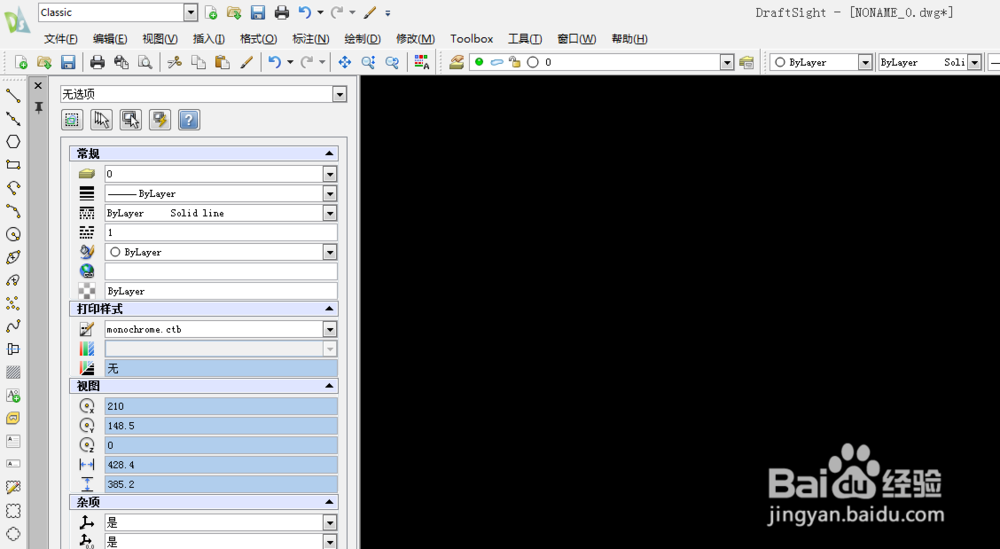This screenshot has width=1000, height=549.
Task: Collapse the 常规 section
Action: [x=329, y=154]
